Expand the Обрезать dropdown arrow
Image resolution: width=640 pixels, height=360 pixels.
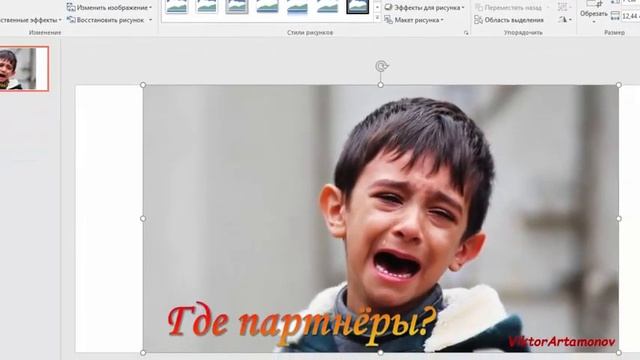pyautogui.click(x=594, y=21)
